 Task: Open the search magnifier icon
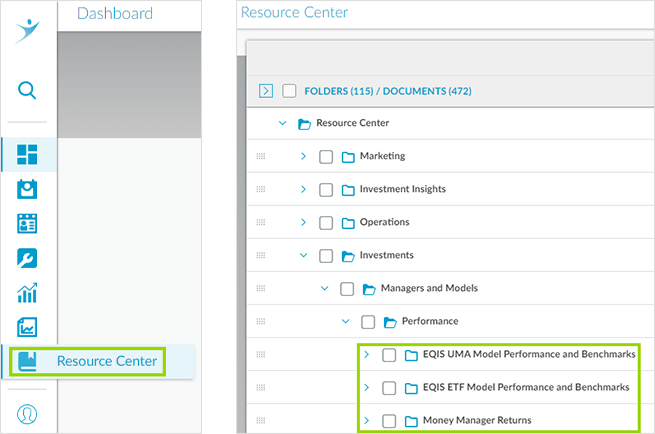27,90
